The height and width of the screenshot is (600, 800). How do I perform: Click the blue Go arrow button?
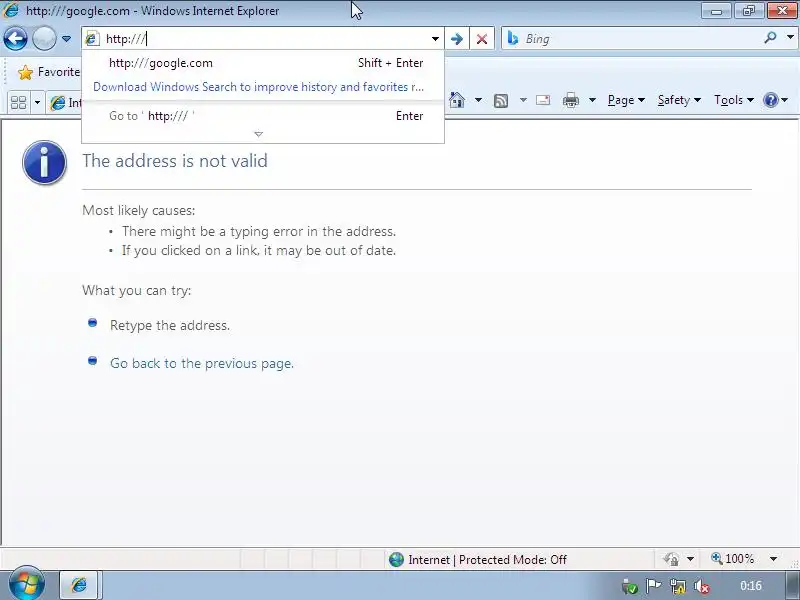pyautogui.click(x=457, y=39)
